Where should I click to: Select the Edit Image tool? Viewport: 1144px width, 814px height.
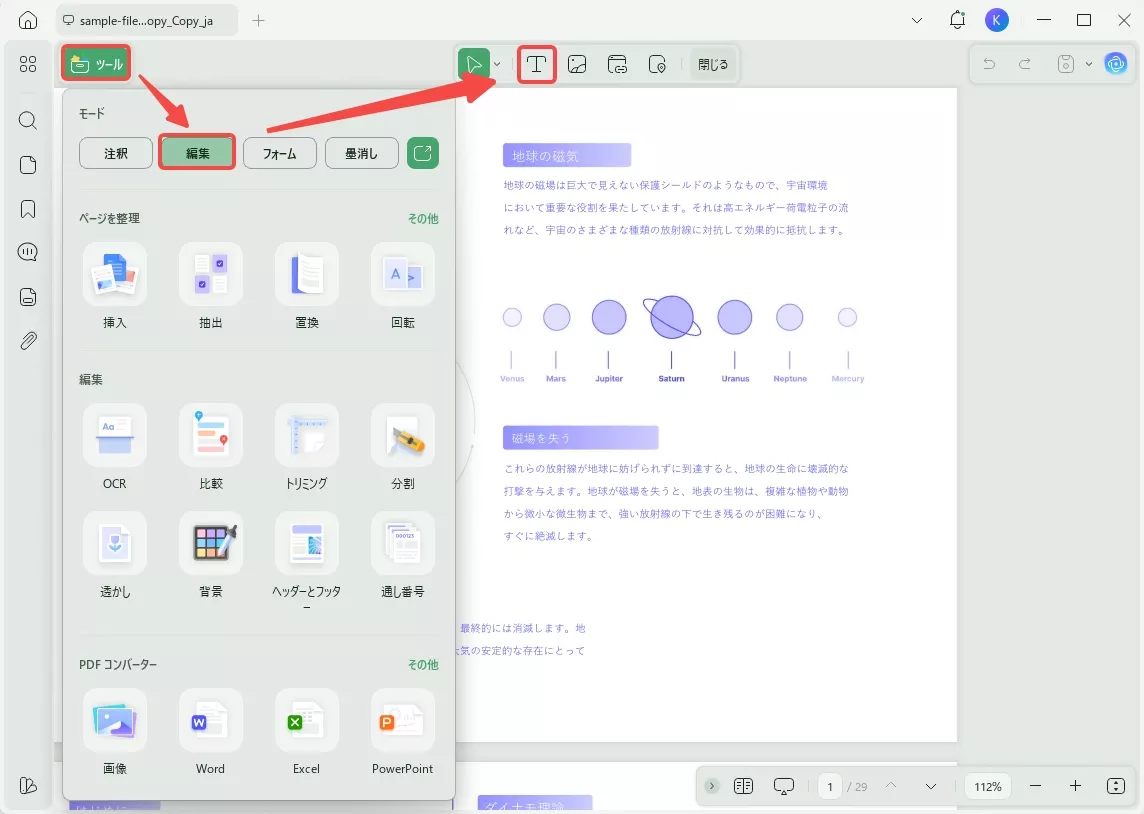(x=577, y=63)
